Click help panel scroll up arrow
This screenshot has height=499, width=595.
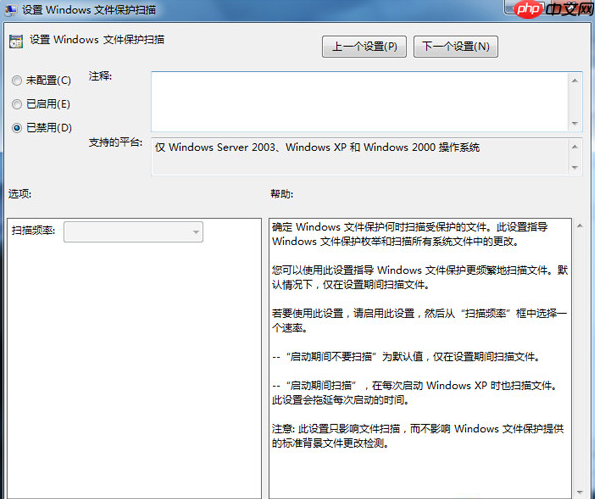580,226
